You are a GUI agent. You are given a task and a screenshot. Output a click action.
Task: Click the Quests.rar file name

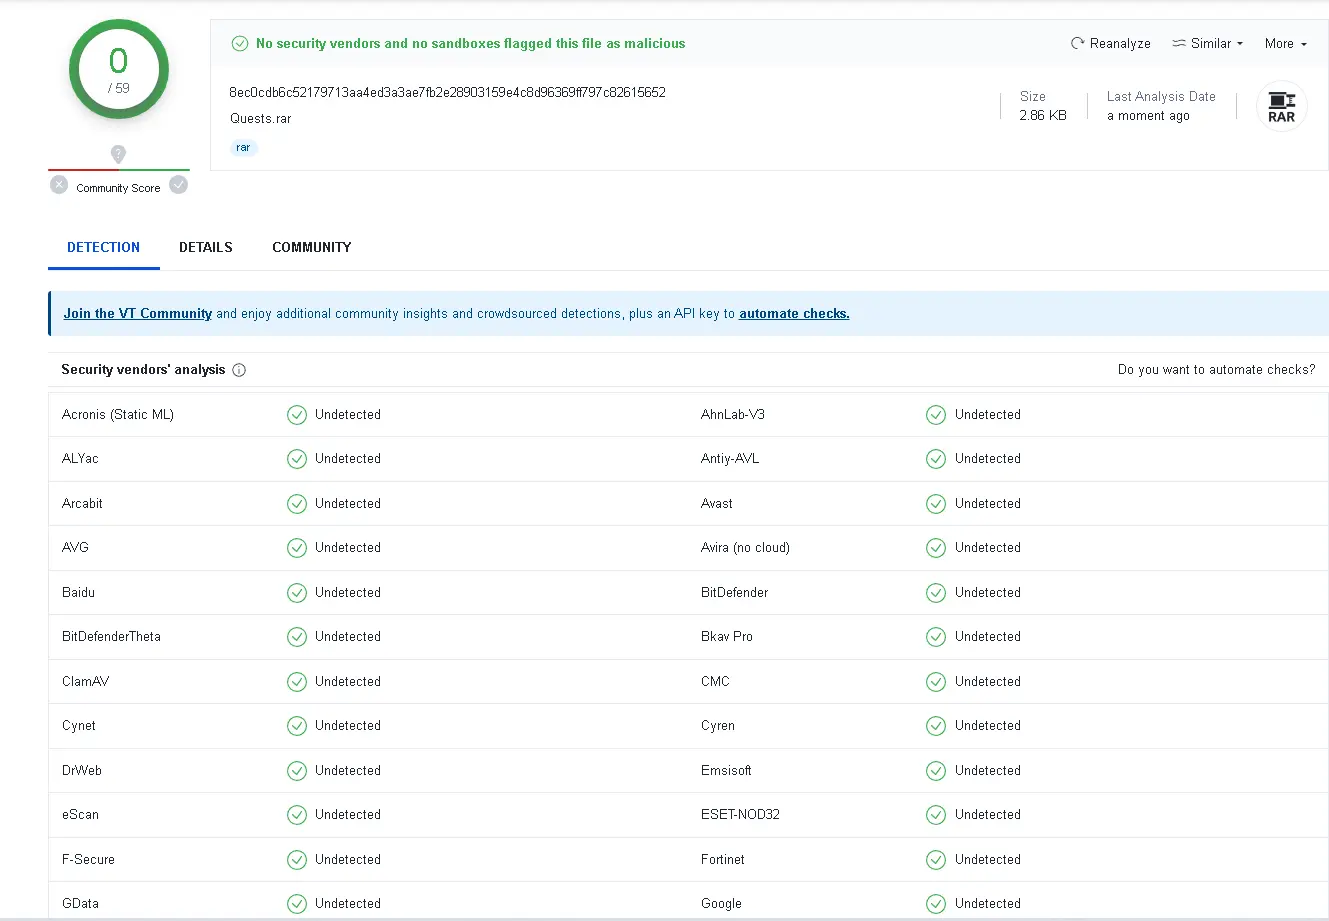click(260, 118)
